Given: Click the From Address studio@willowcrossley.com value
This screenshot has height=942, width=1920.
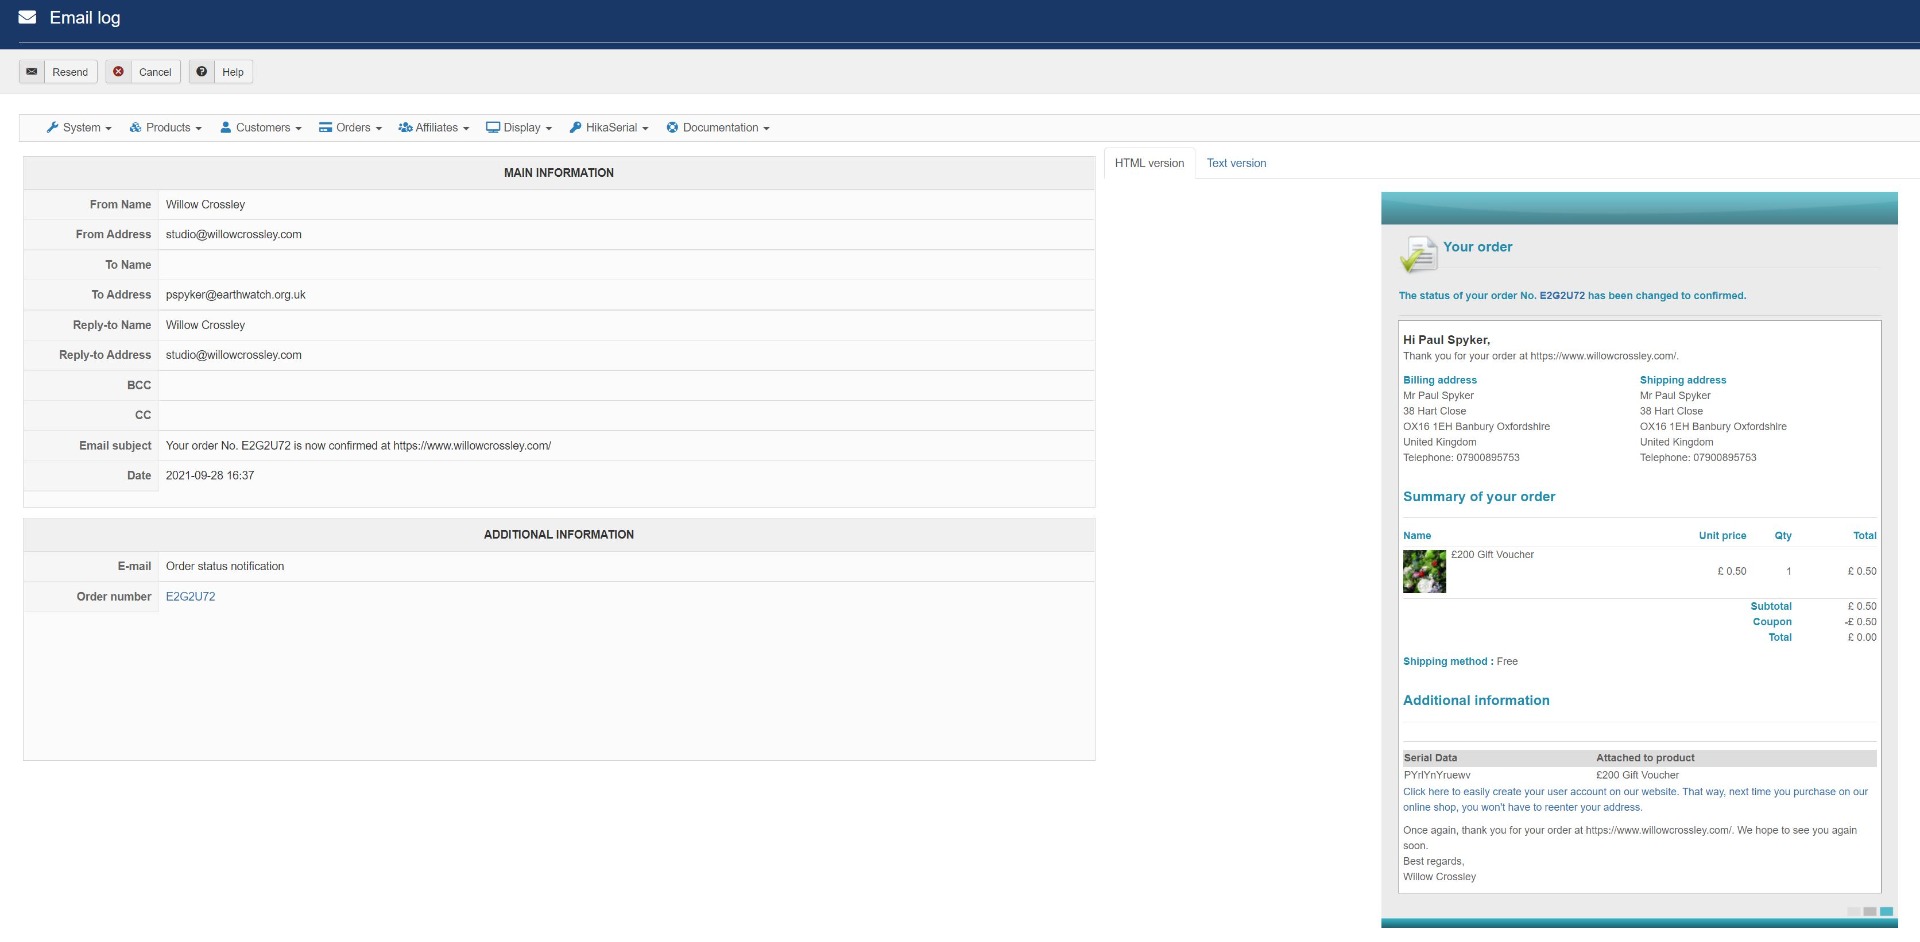Looking at the screenshot, I should 234,235.
